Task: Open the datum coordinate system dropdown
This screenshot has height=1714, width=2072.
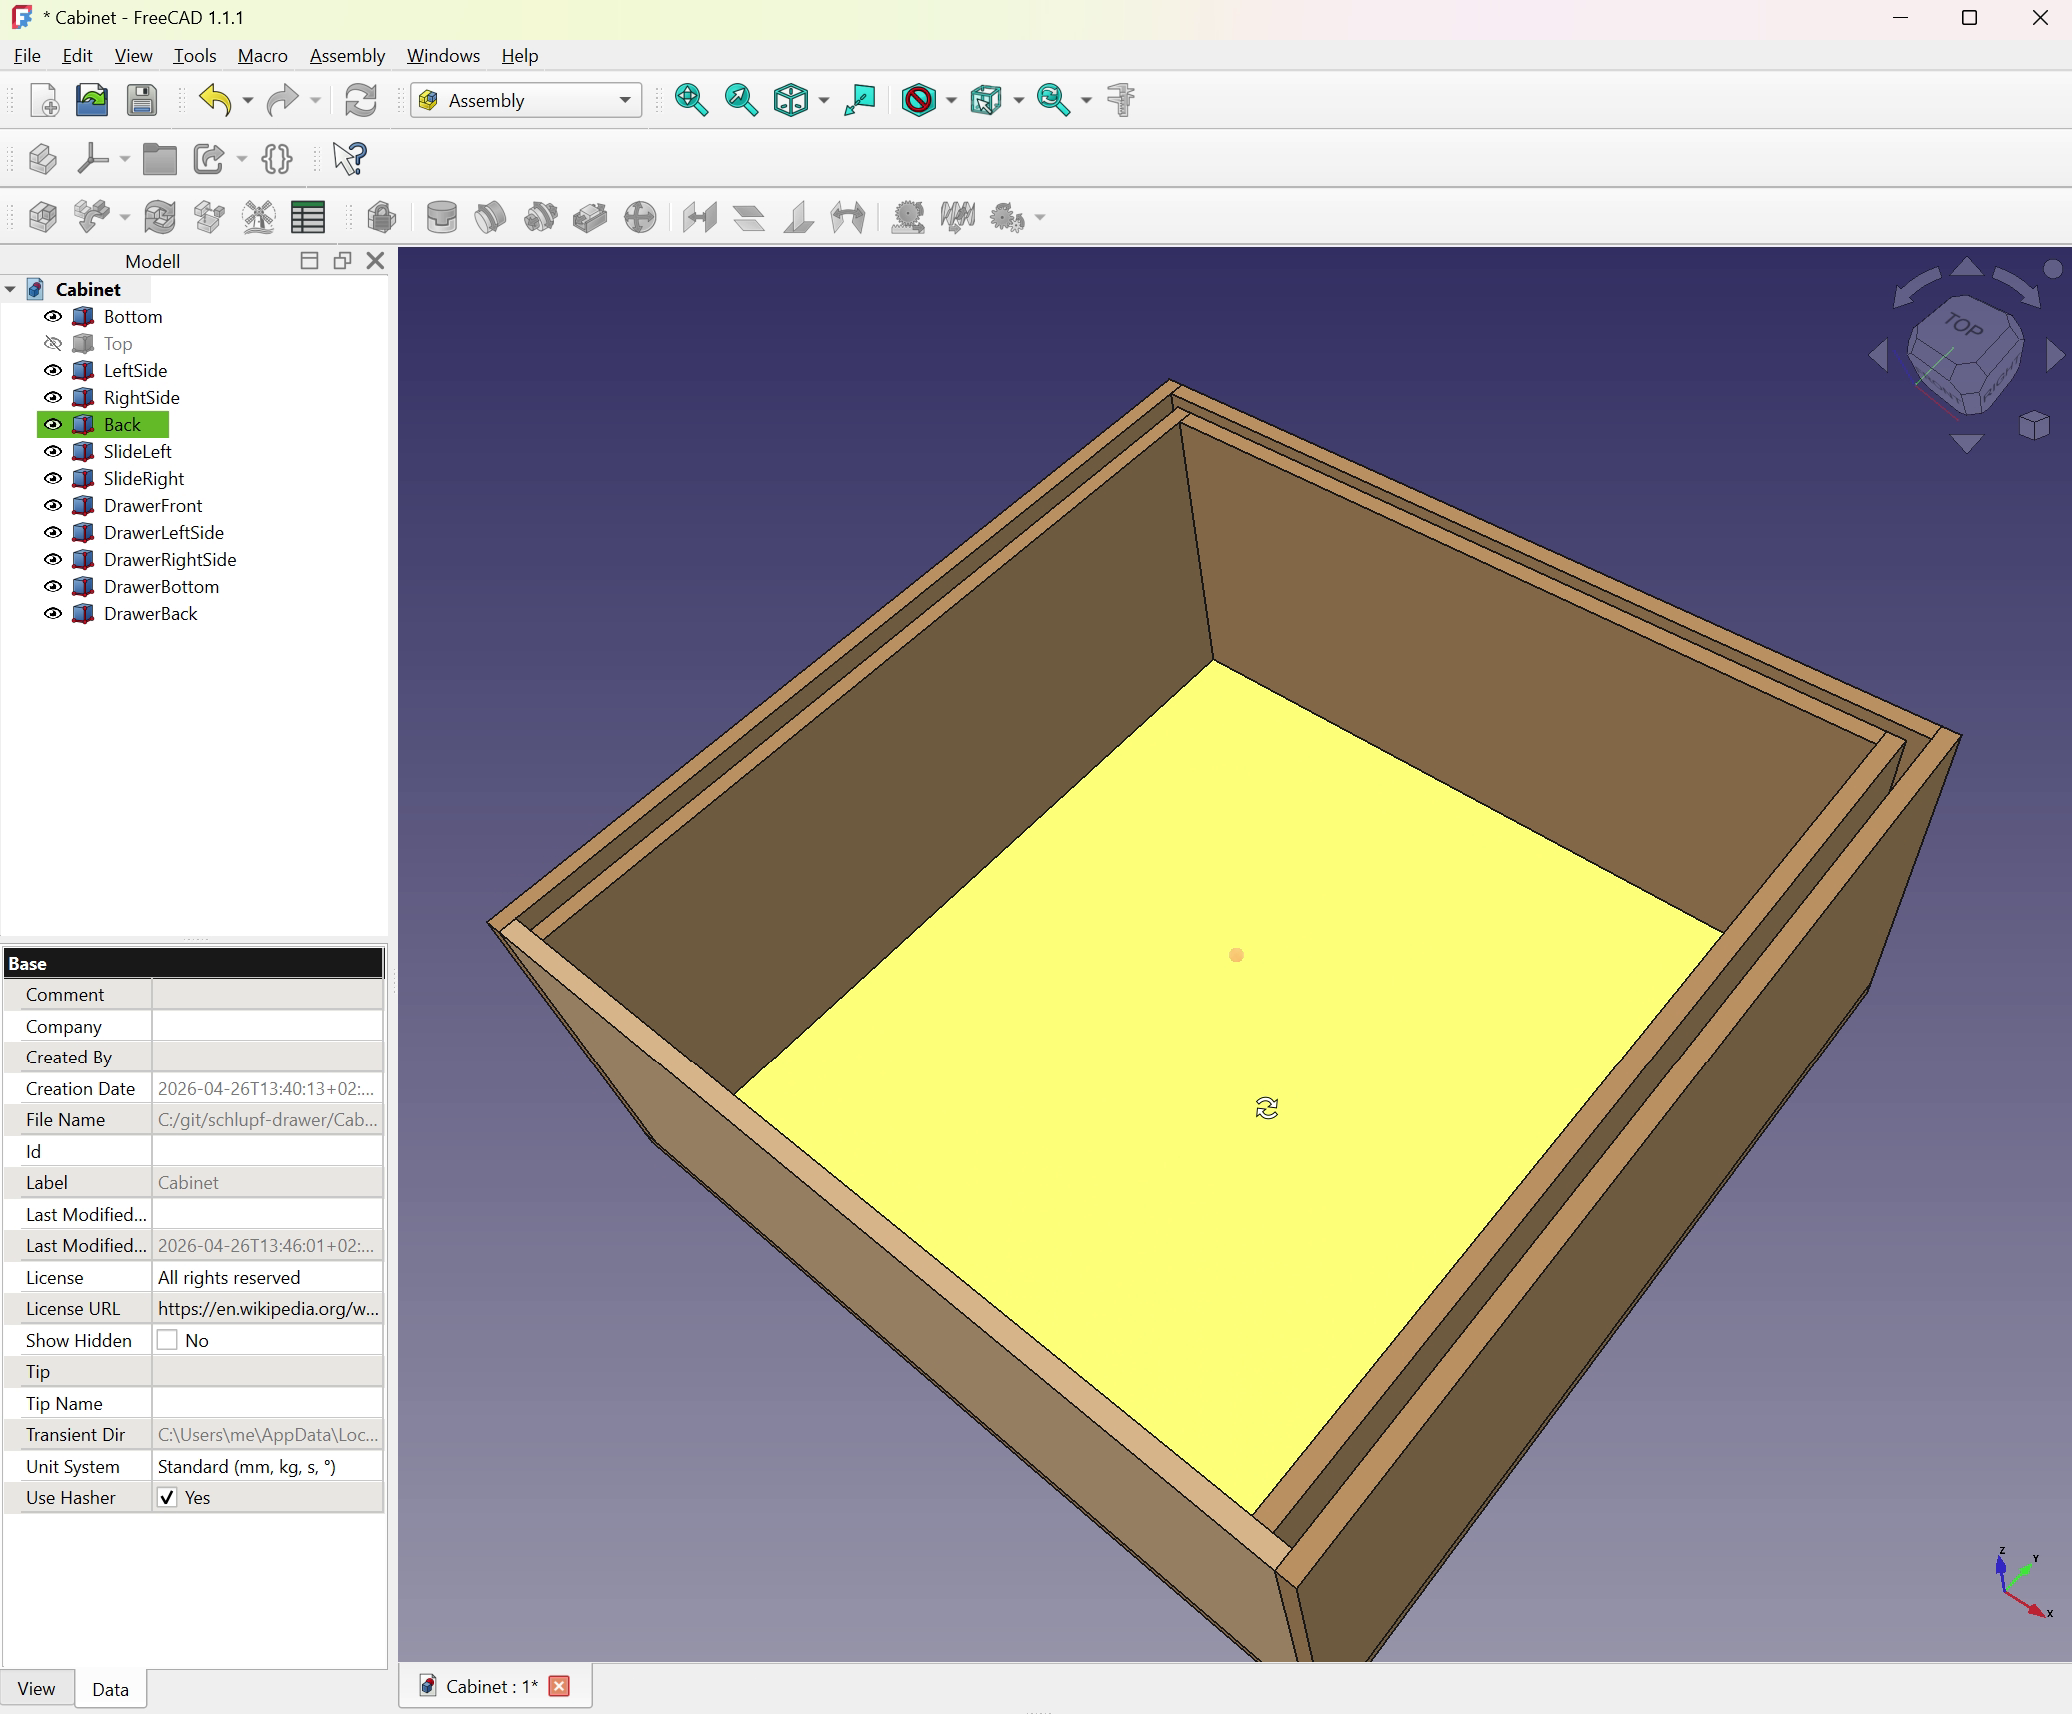Action: pos(124,158)
